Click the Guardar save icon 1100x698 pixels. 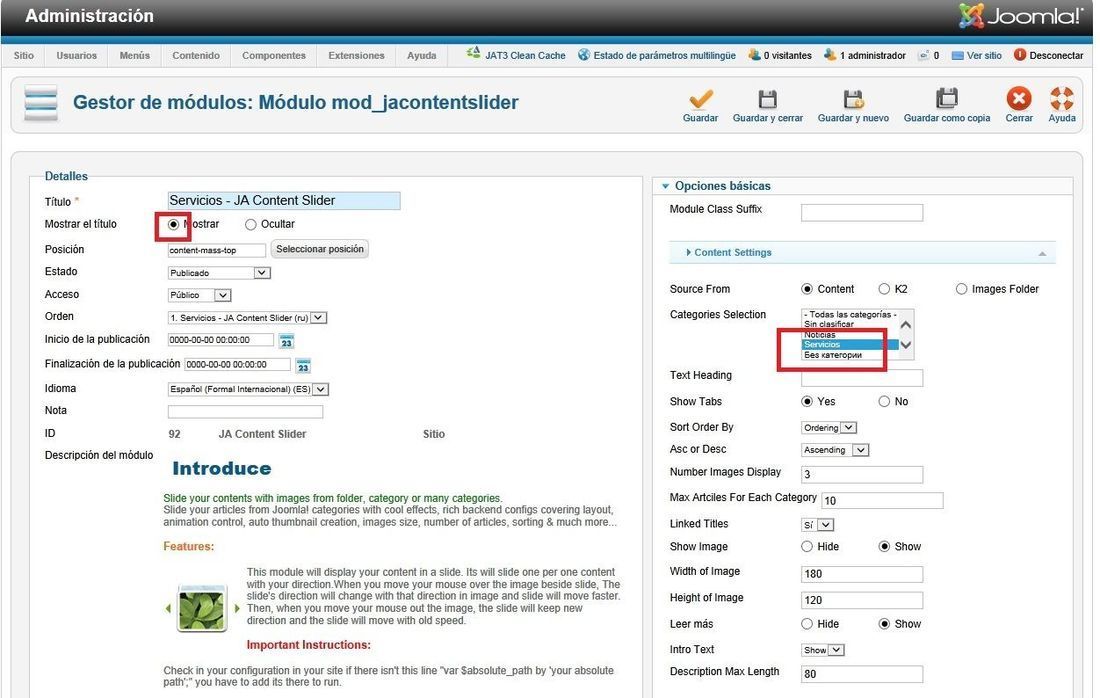coord(700,99)
